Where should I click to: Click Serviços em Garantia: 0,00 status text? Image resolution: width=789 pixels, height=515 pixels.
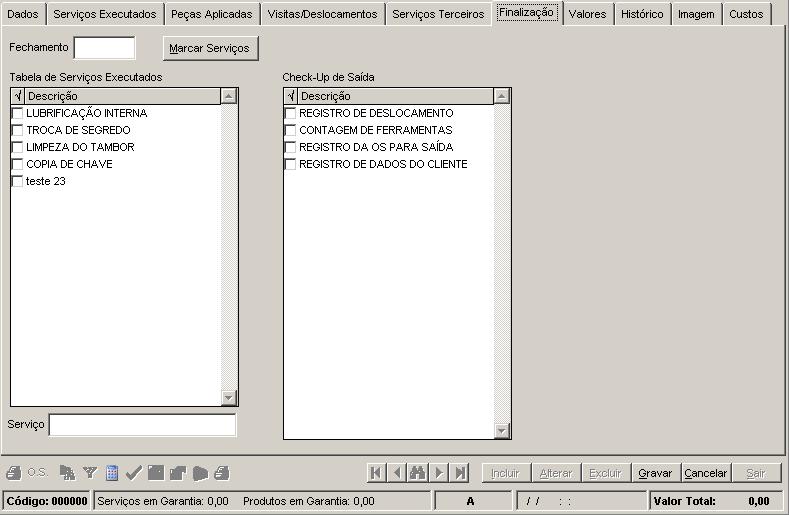(163, 501)
